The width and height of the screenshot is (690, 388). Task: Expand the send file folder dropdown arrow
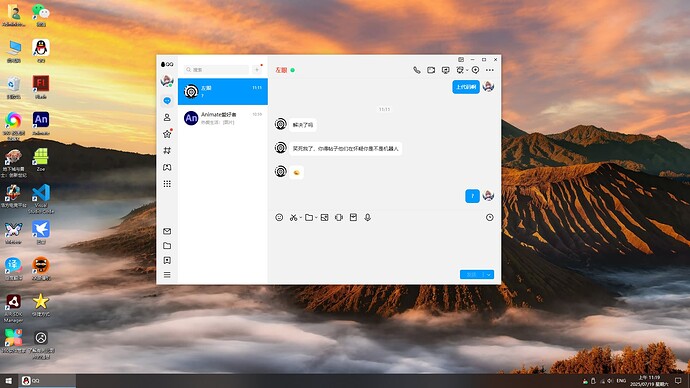point(316,218)
